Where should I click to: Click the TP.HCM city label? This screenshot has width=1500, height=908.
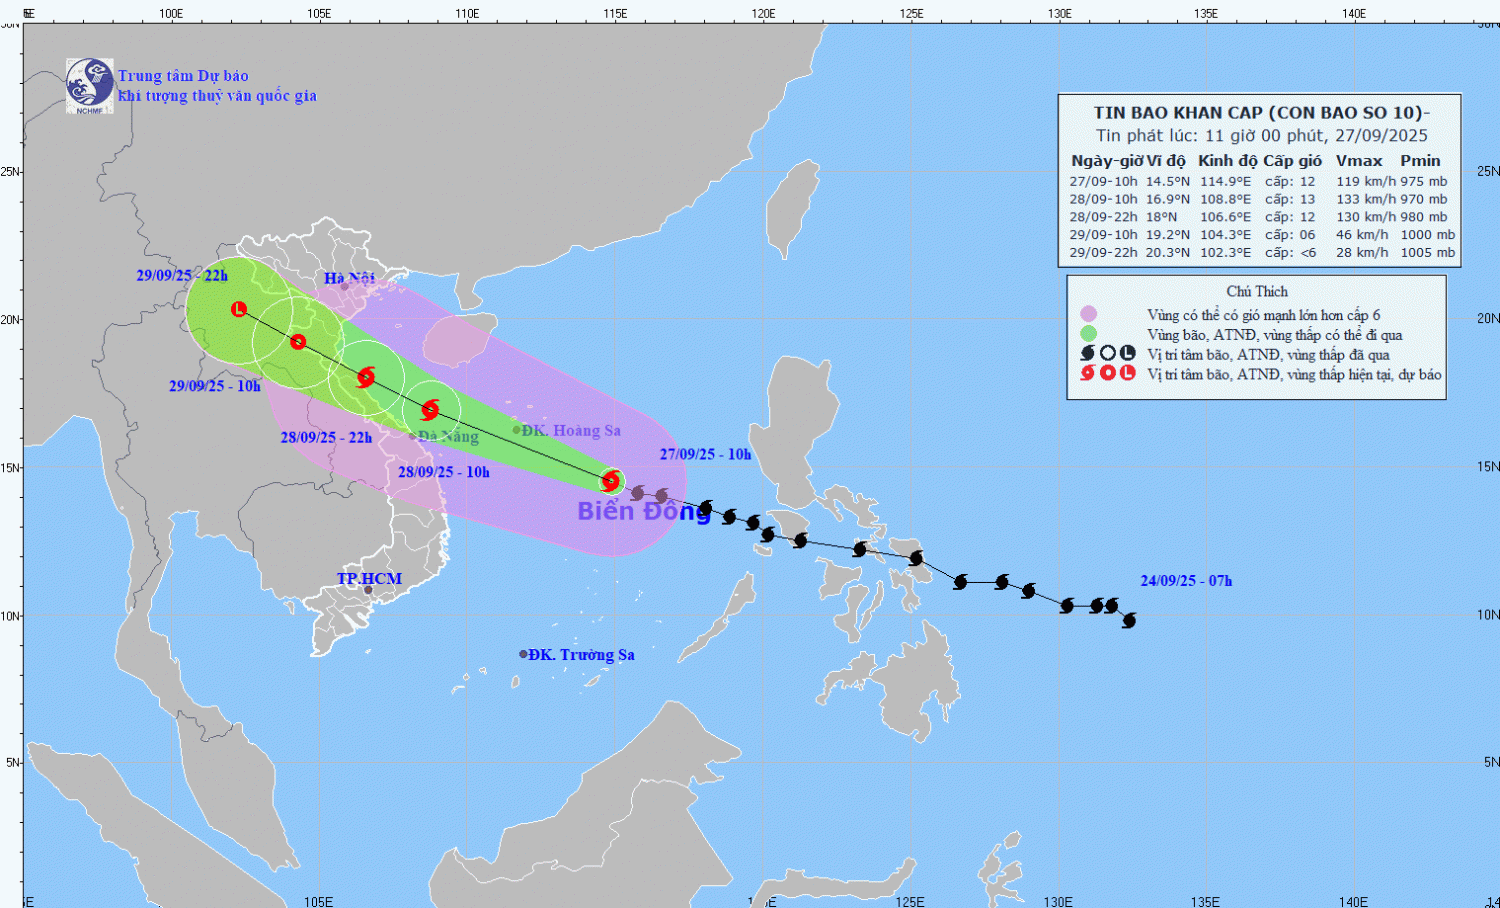[369, 579]
